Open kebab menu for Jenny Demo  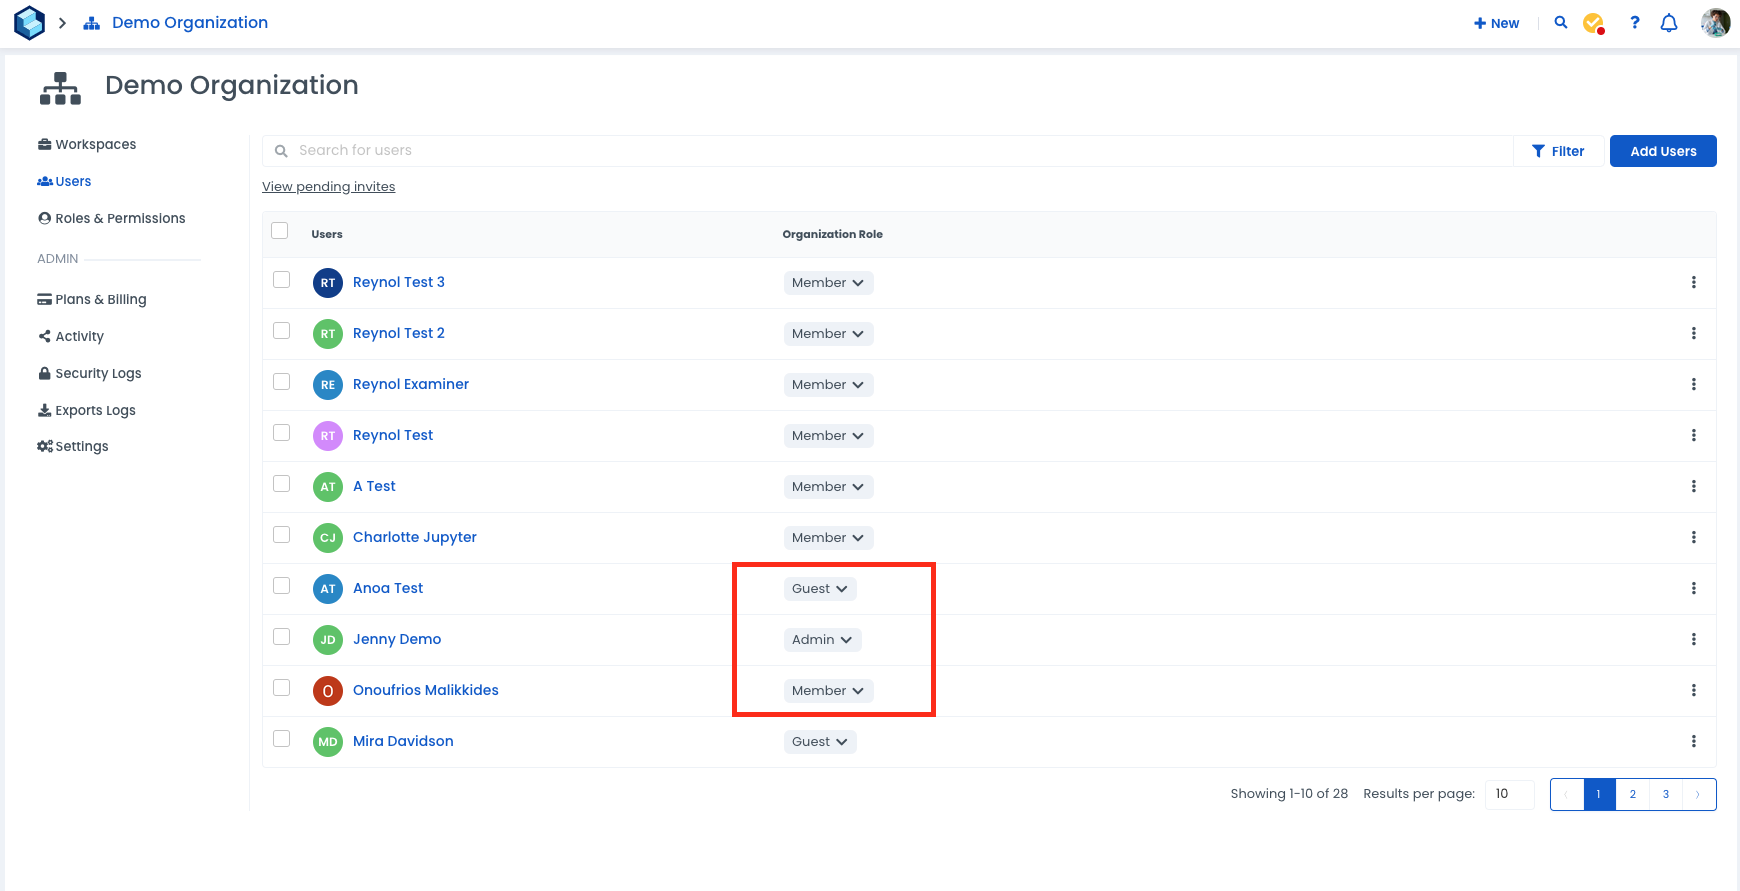1694,640
